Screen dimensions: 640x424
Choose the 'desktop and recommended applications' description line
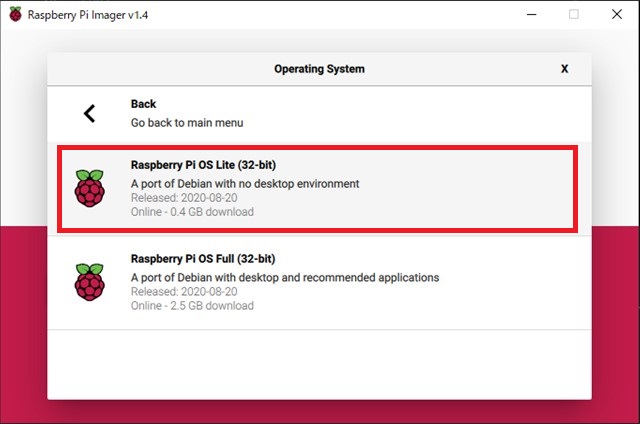point(285,277)
